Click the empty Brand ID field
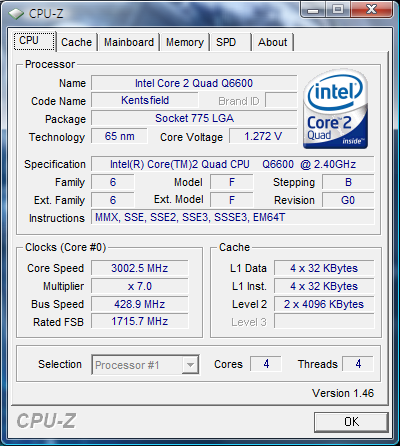 [281, 100]
